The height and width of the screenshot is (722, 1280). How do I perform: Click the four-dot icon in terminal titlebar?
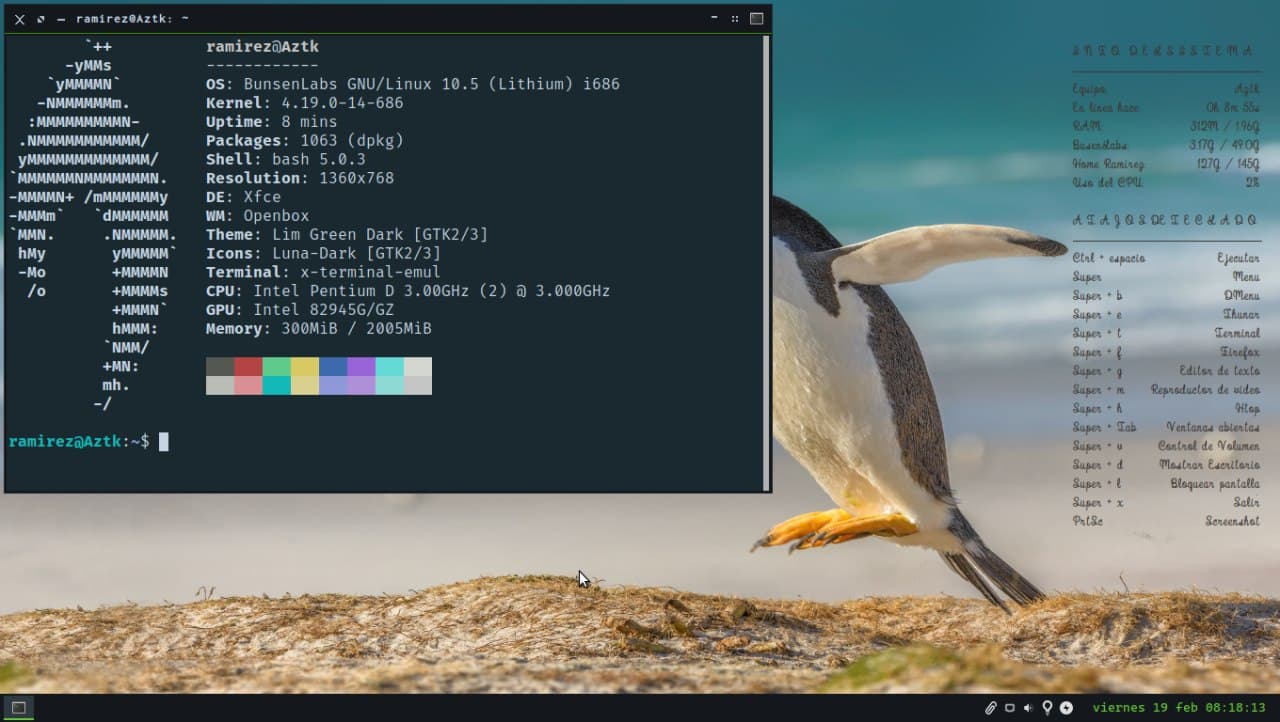735,19
